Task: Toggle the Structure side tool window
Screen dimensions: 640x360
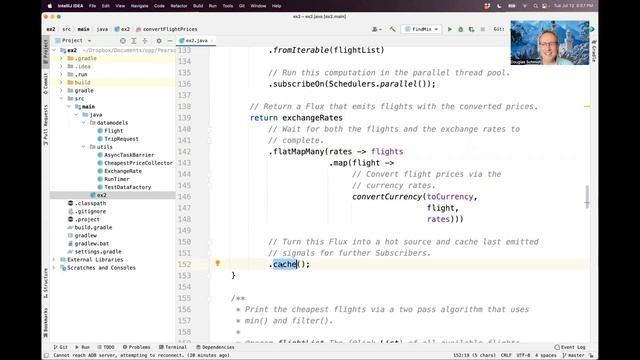Action: point(46,282)
